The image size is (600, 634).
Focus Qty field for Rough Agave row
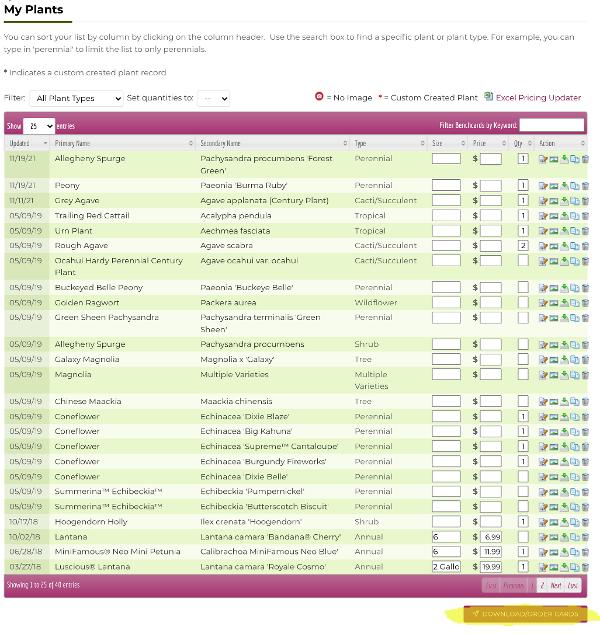(523, 245)
